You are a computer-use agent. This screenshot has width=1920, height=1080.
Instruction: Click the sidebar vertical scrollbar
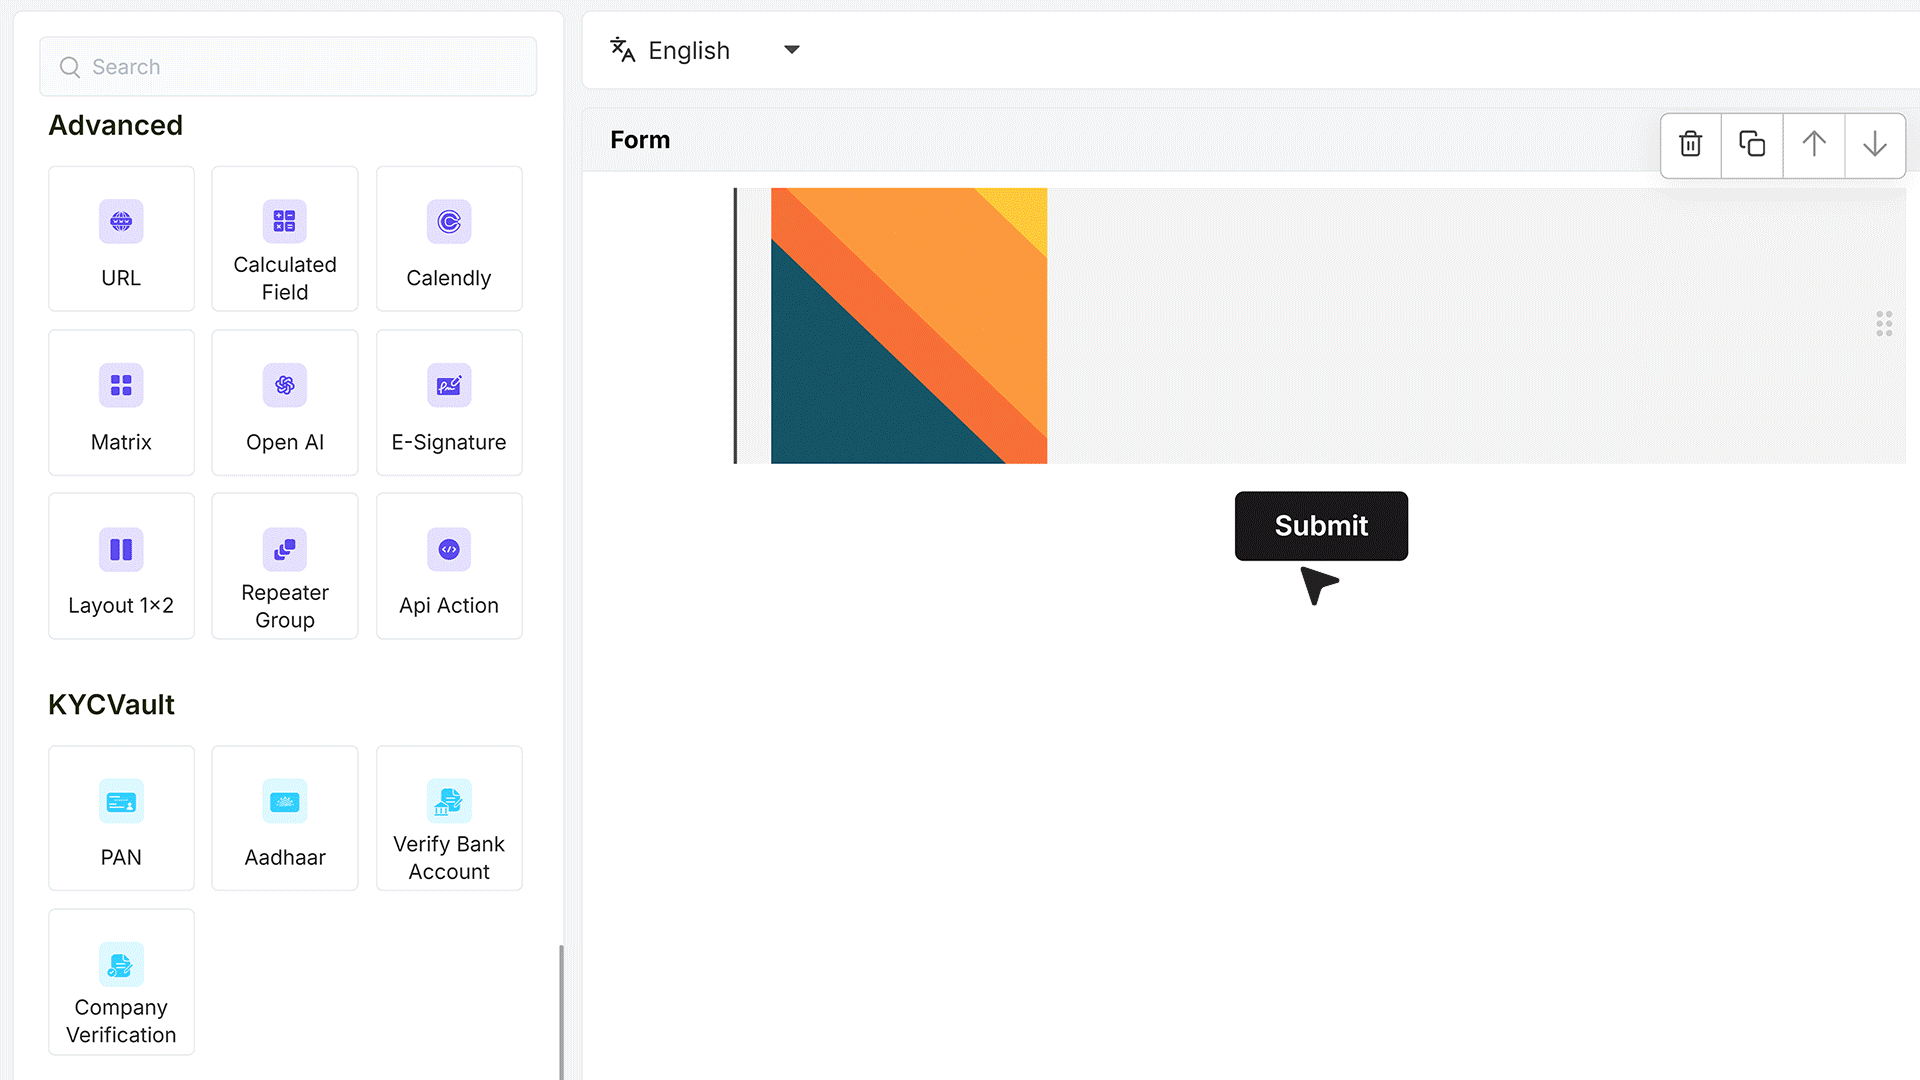[561, 1010]
